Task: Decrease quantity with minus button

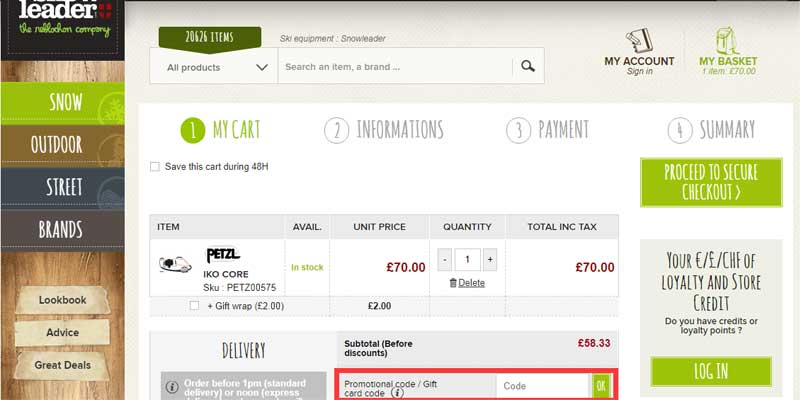Action: pyautogui.click(x=444, y=260)
